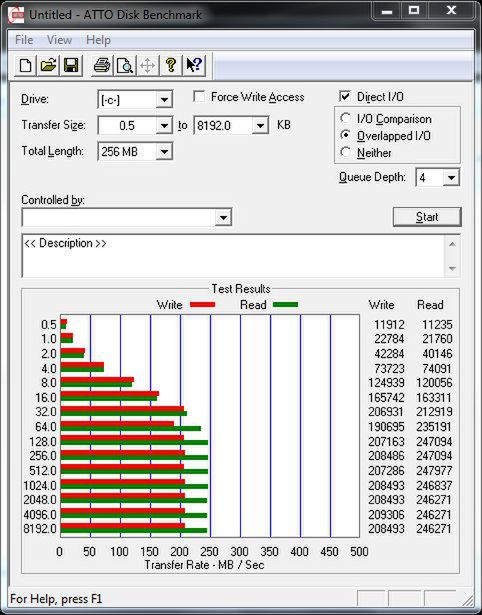
Task: Maximize the ATTO Disk Benchmark window
Action: click(414, 11)
